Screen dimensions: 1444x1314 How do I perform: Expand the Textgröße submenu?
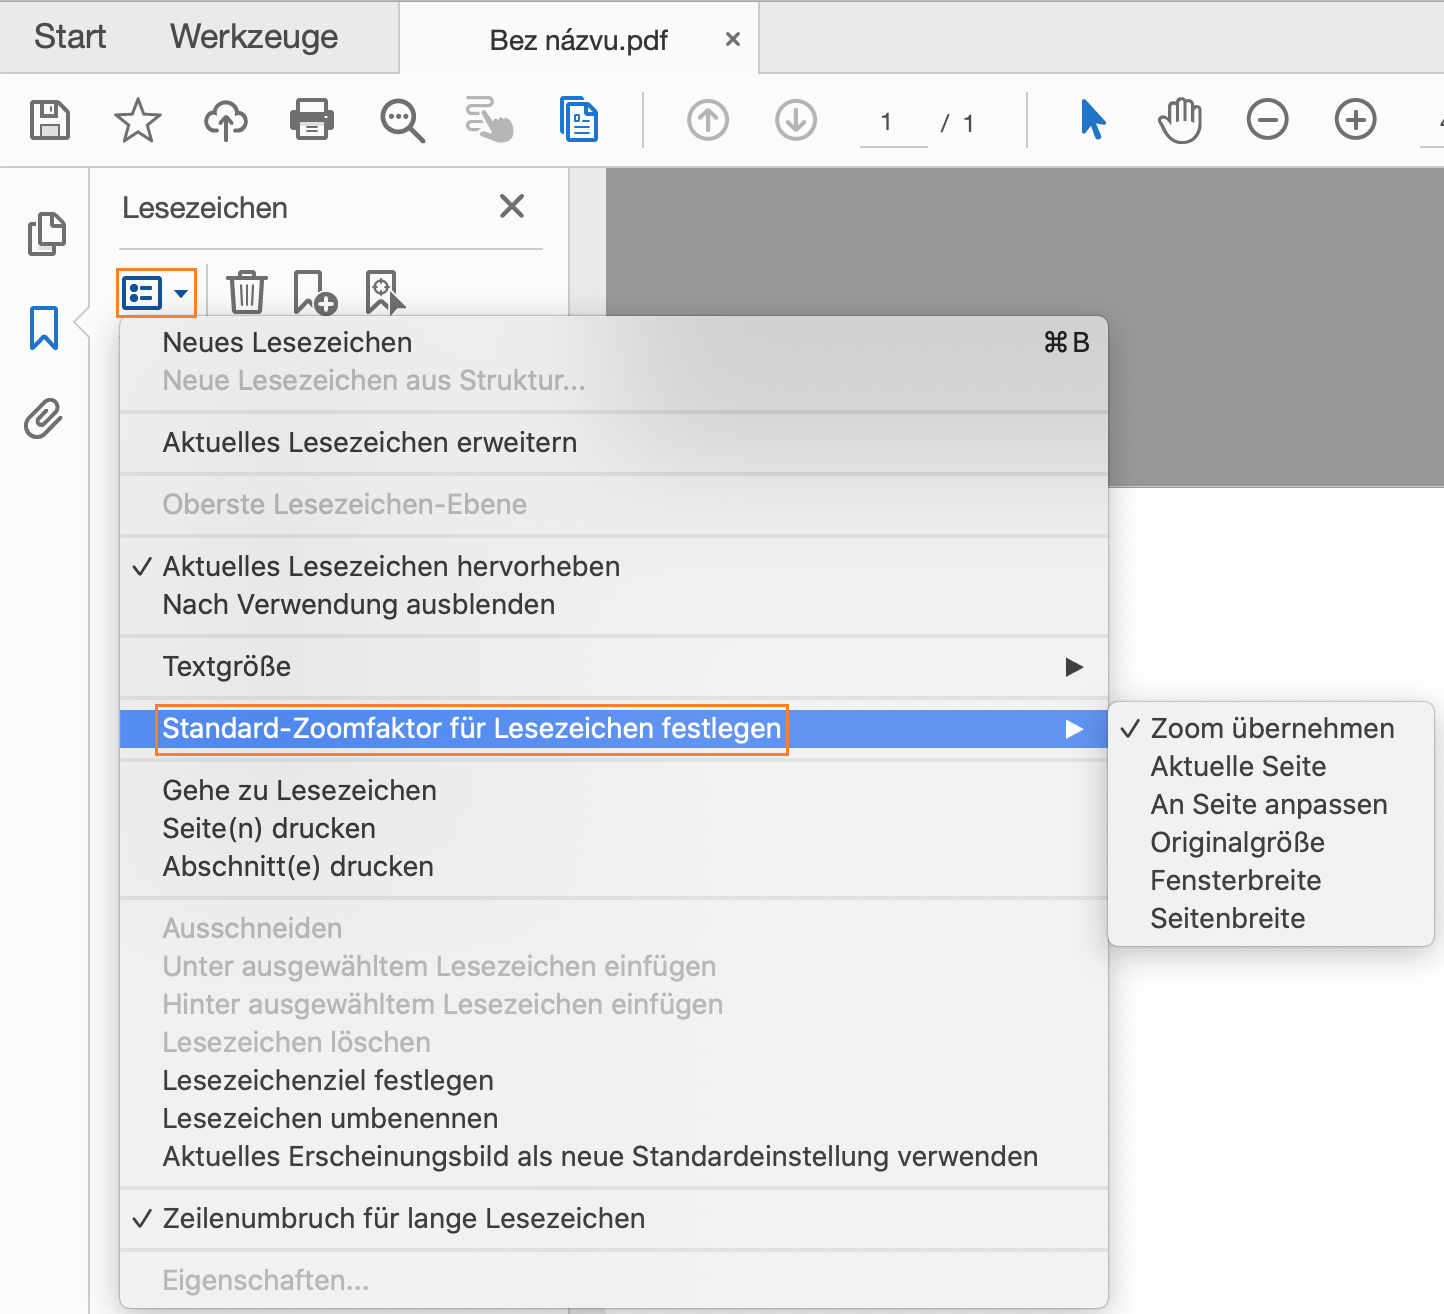(x=614, y=666)
